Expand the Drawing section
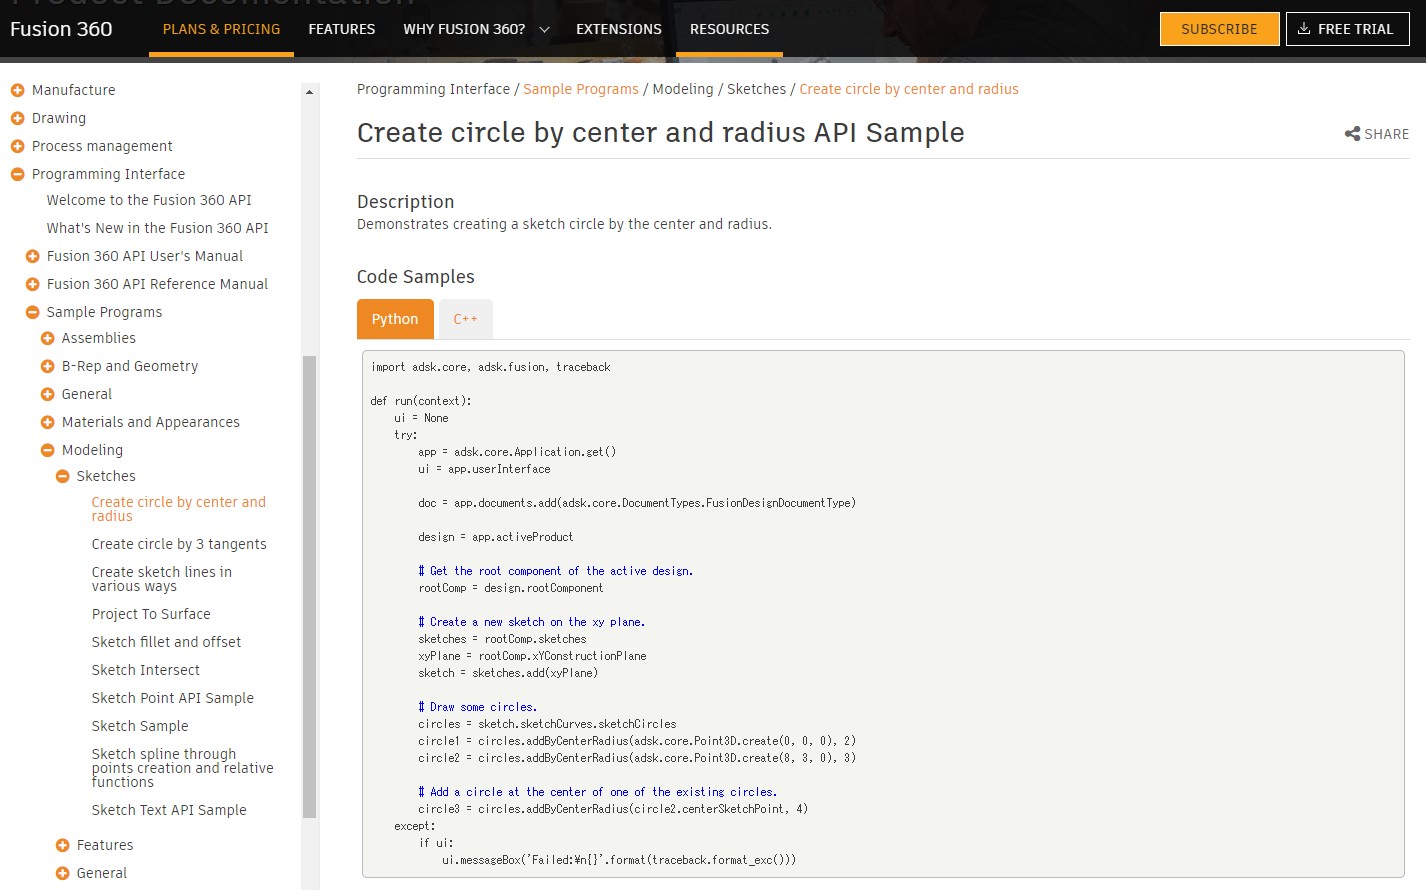The image size is (1426, 890). tap(17, 118)
